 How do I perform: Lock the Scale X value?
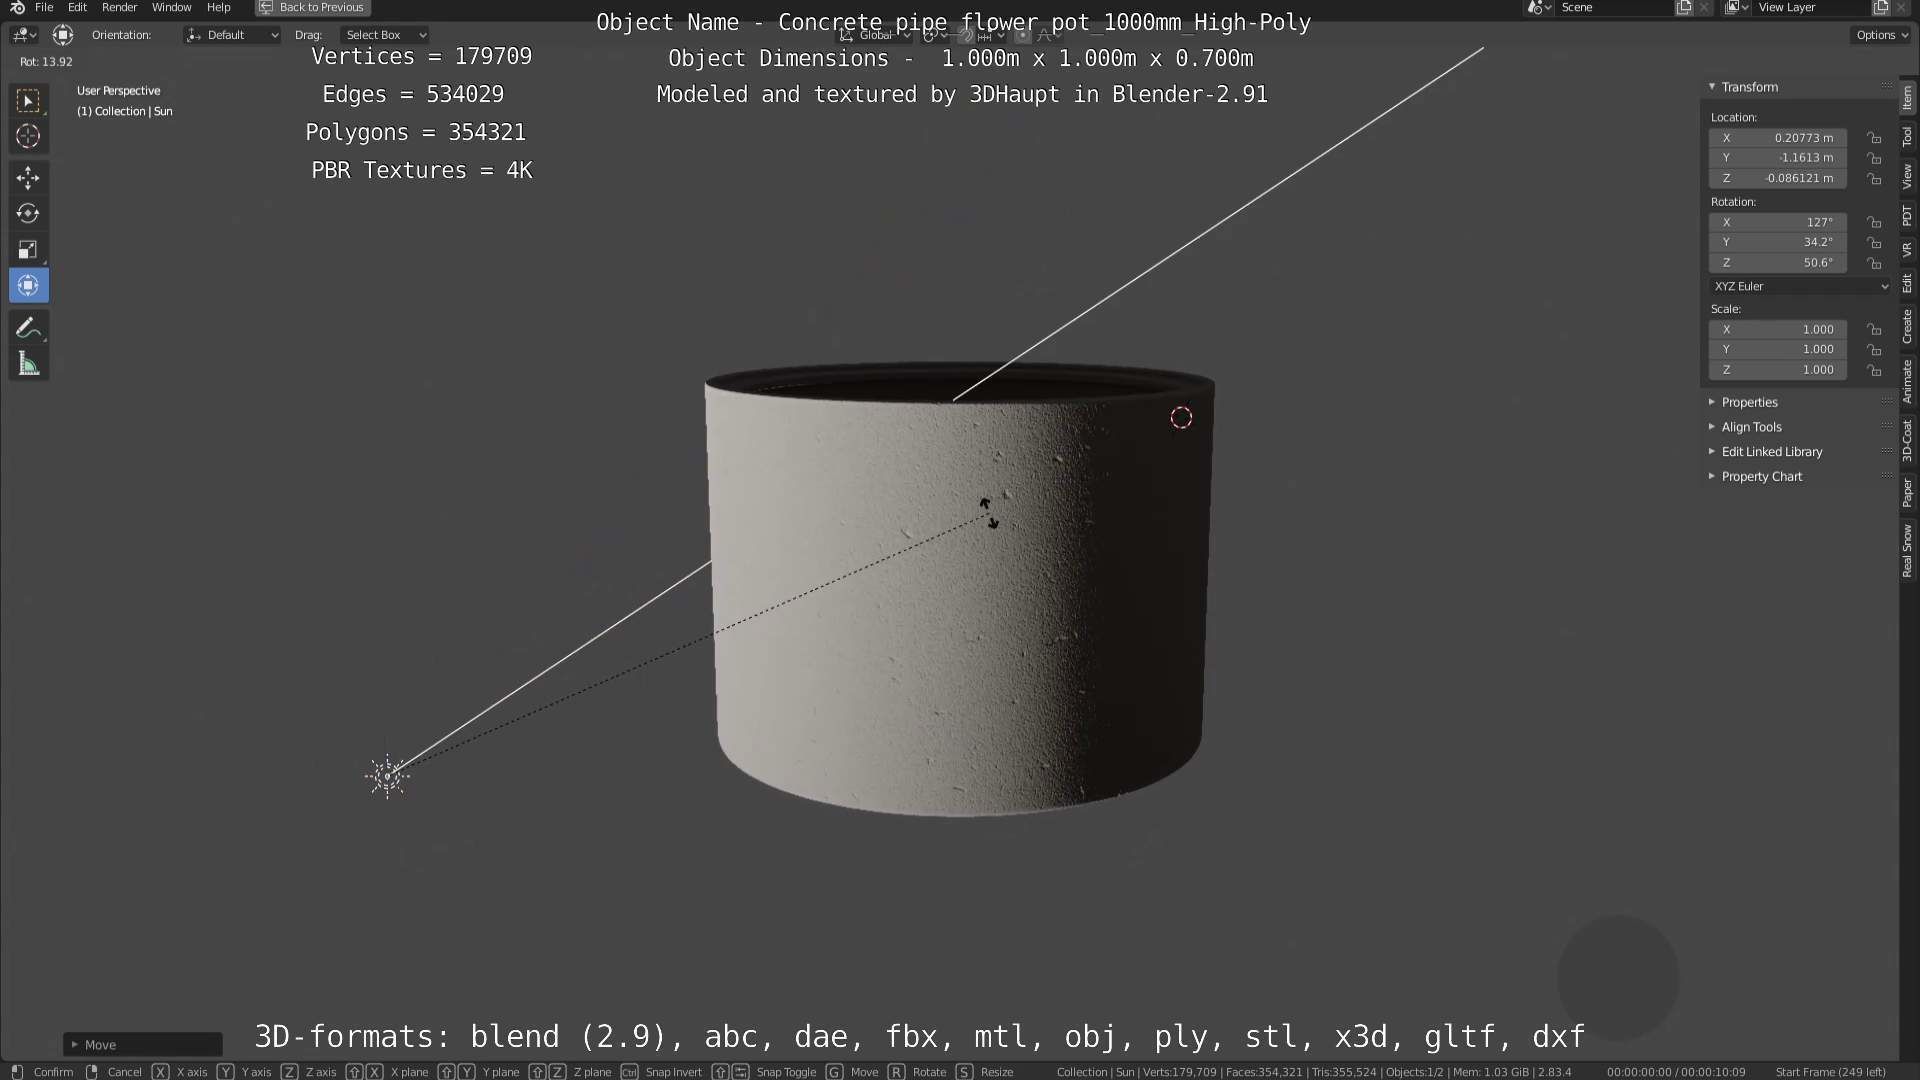coord(1874,329)
